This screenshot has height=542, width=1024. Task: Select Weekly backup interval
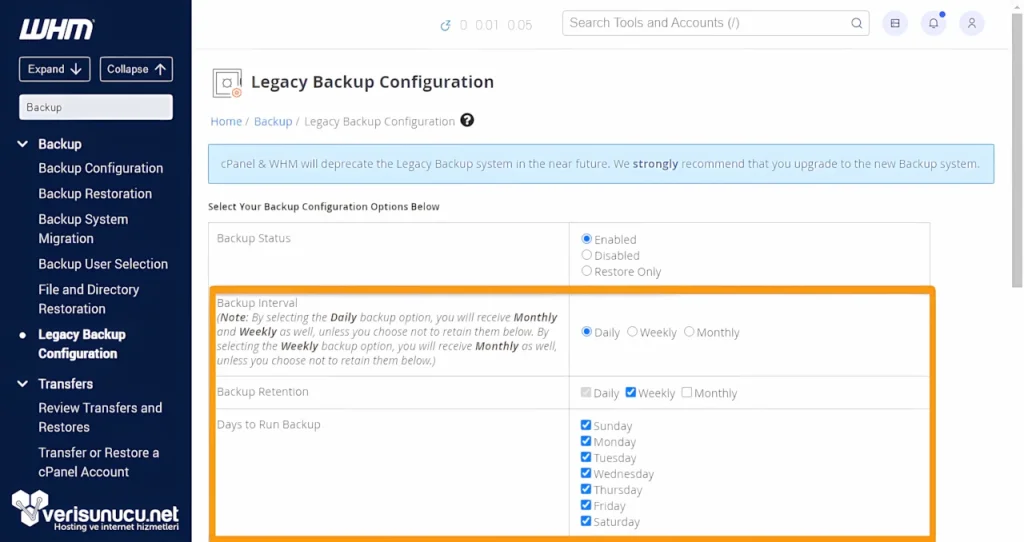coord(633,332)
